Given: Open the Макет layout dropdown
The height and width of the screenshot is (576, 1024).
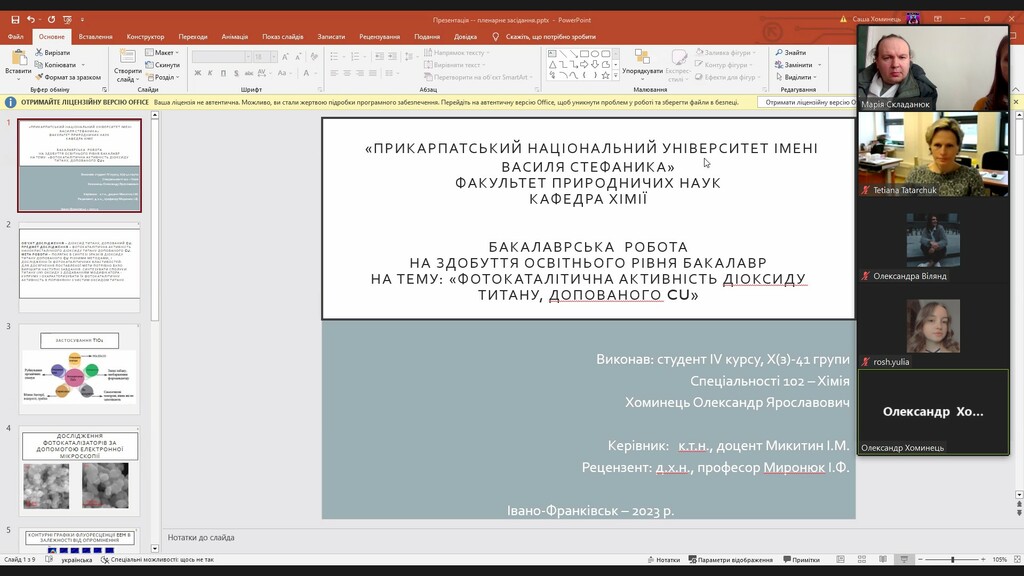Looking at the screenshot, I should click(162, 52).
